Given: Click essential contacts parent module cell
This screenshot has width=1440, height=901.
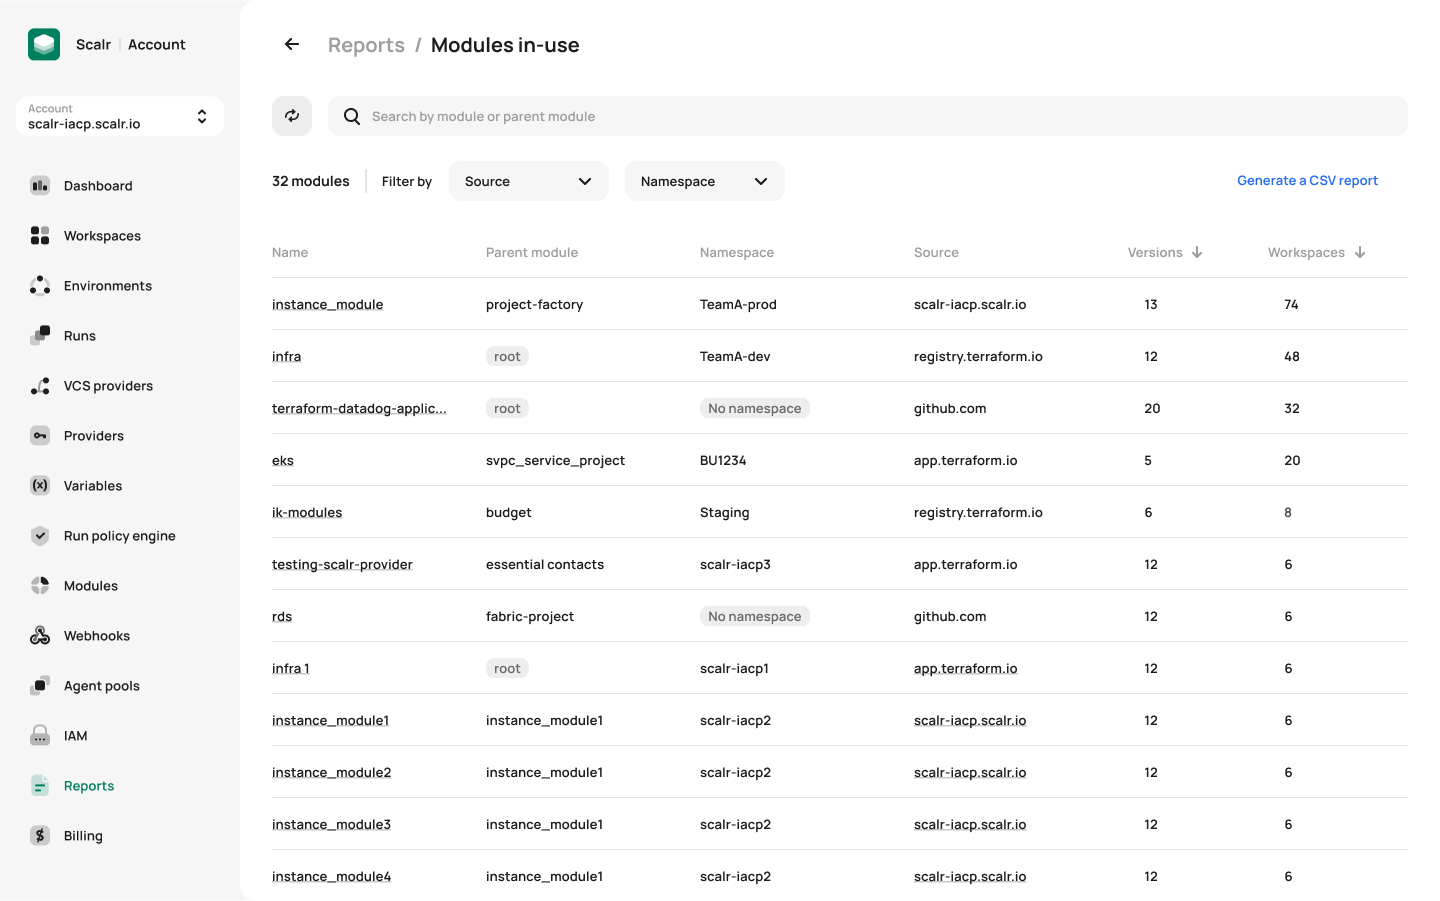Looking at the screenshot, I should (545, 564).
